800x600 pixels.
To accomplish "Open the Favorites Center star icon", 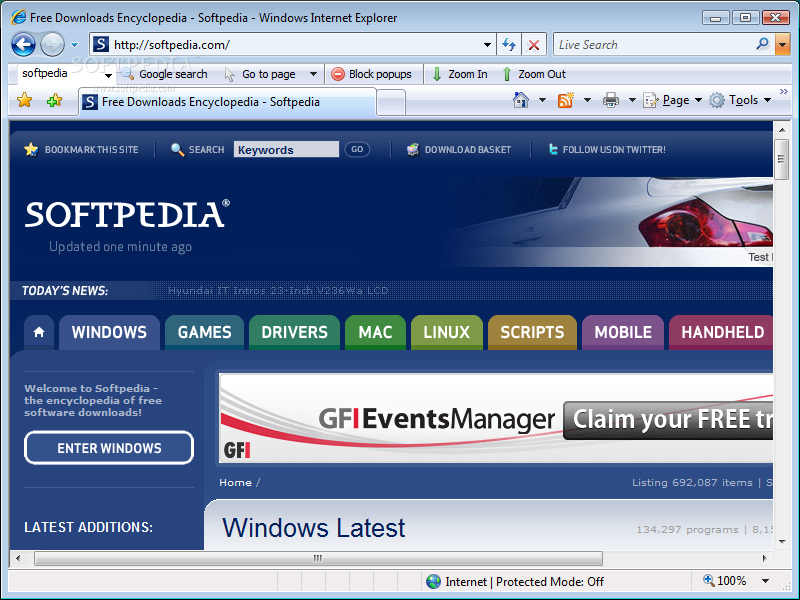I will 25,100.
